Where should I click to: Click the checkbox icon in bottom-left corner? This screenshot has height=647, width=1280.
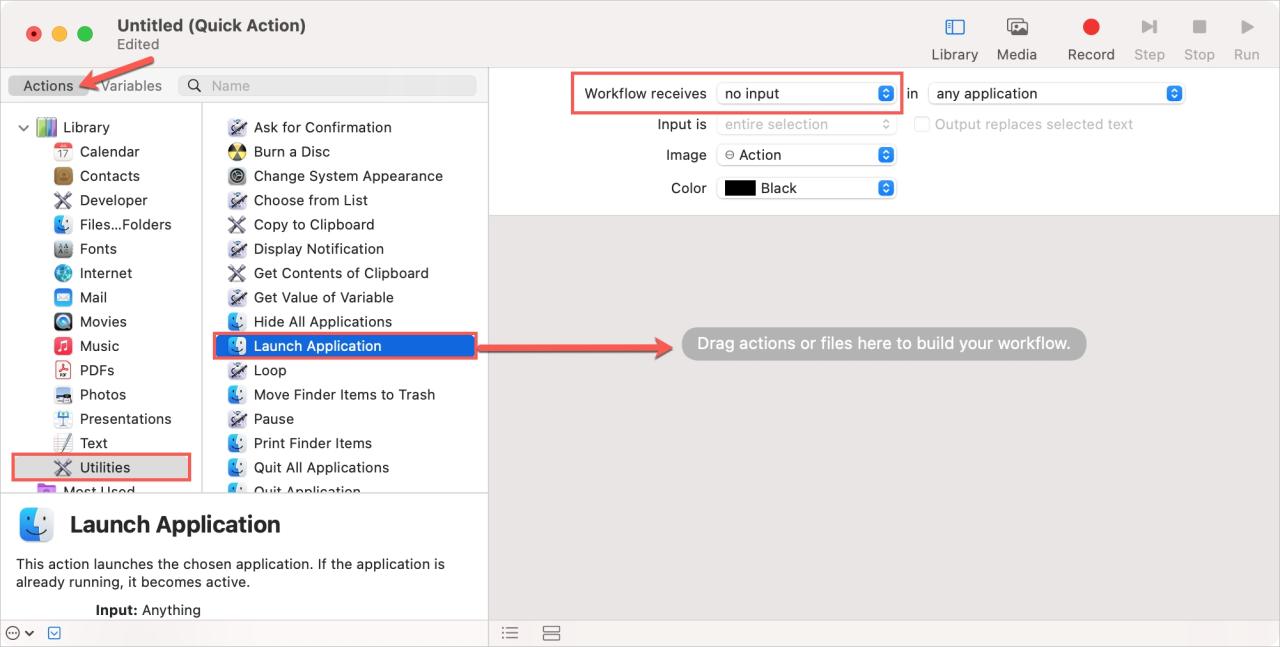(x=54, y=632)
